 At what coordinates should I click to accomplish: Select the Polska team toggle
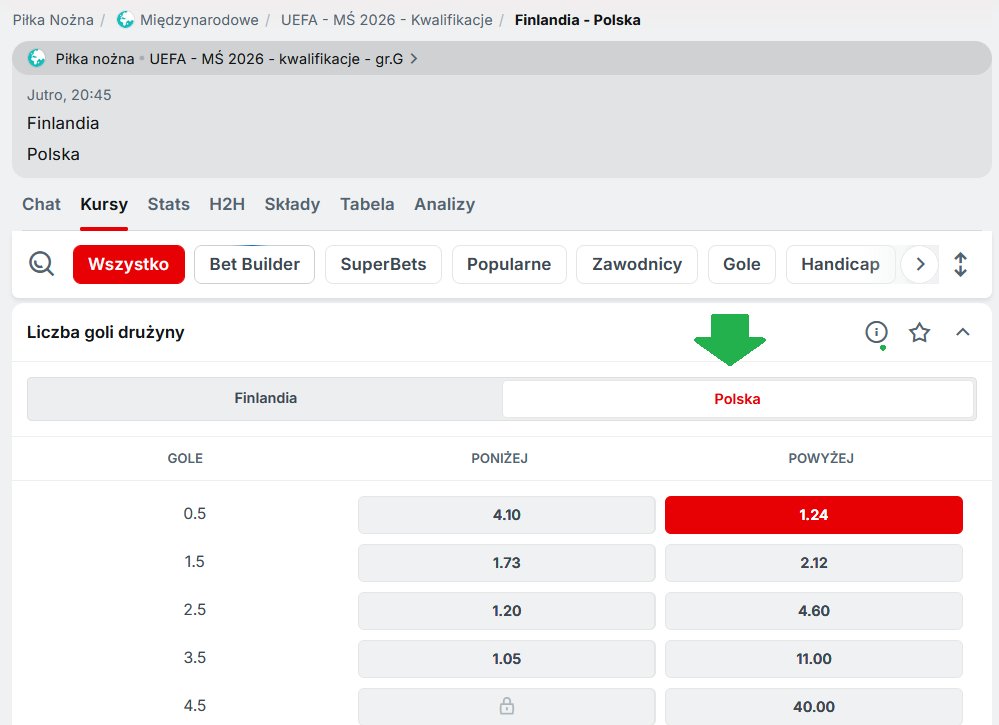click(x=737, y=398)
